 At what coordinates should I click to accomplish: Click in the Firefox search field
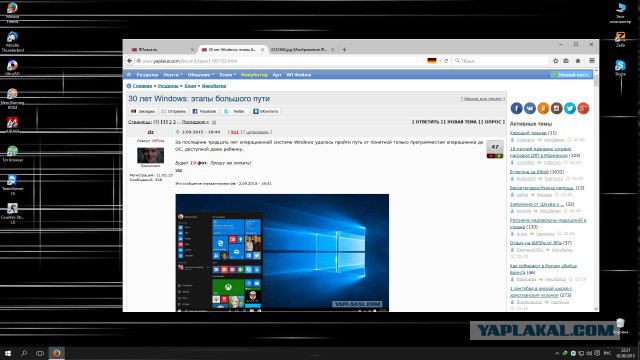(x=500, y=60)
